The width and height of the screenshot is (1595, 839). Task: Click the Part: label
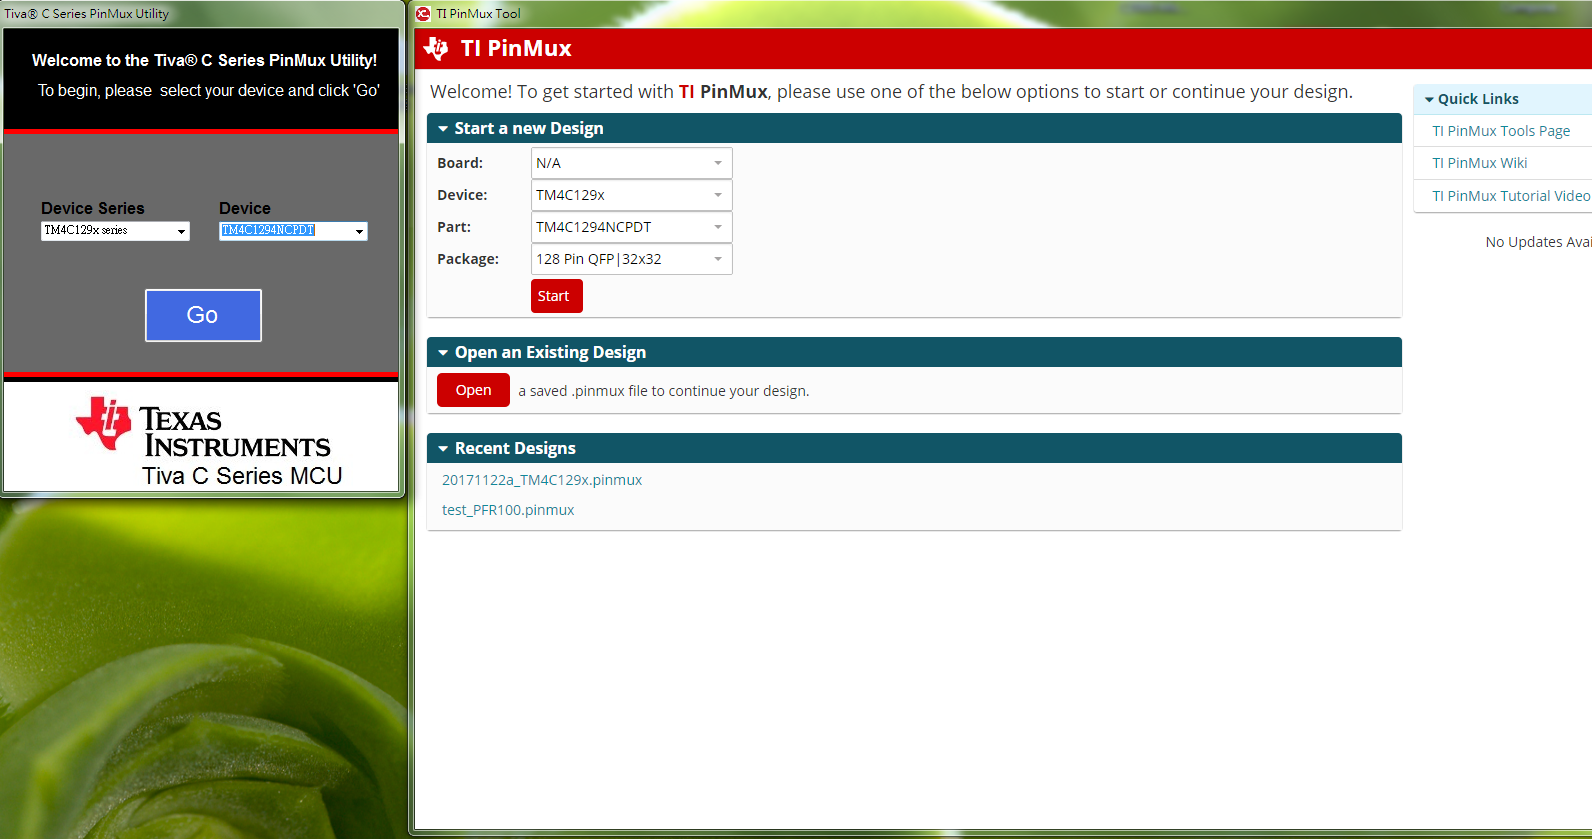point(454,227)
